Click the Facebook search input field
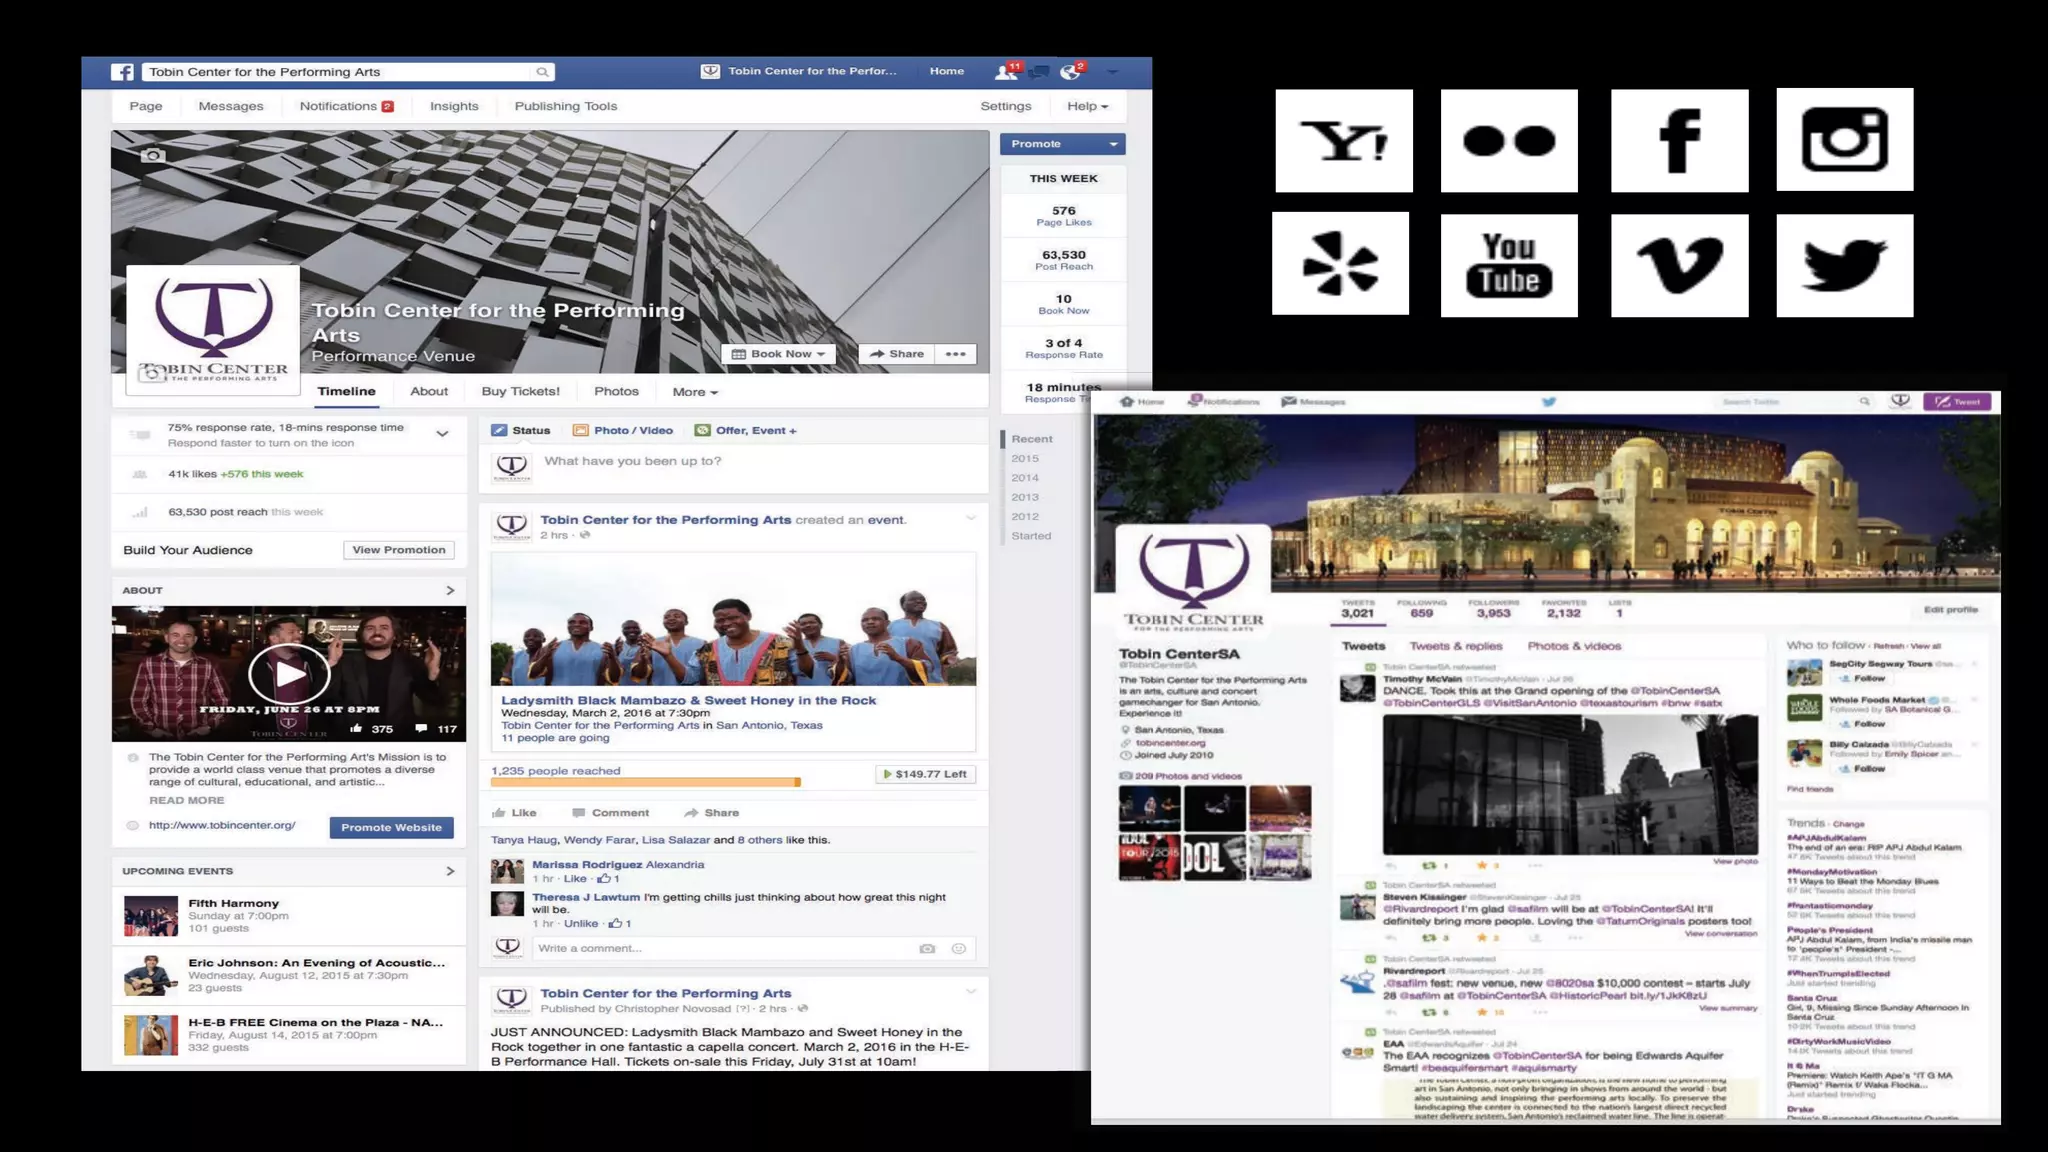The width and height of the screenshot is (2048, 1152). click(340, 72)
